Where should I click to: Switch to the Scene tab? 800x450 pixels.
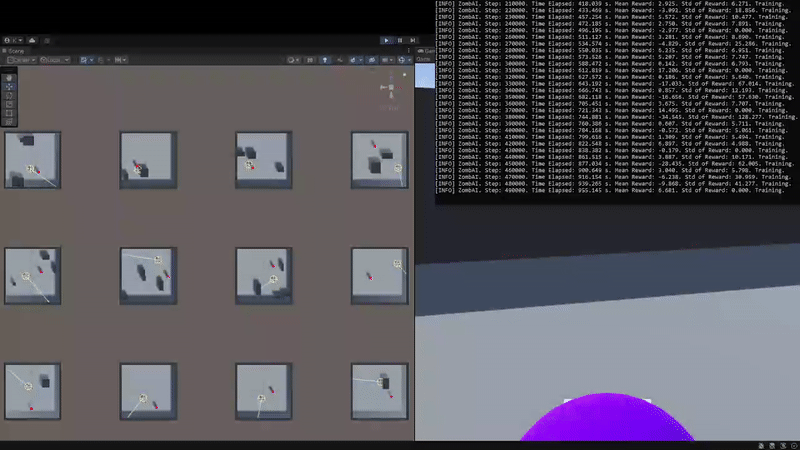[14, 51]
